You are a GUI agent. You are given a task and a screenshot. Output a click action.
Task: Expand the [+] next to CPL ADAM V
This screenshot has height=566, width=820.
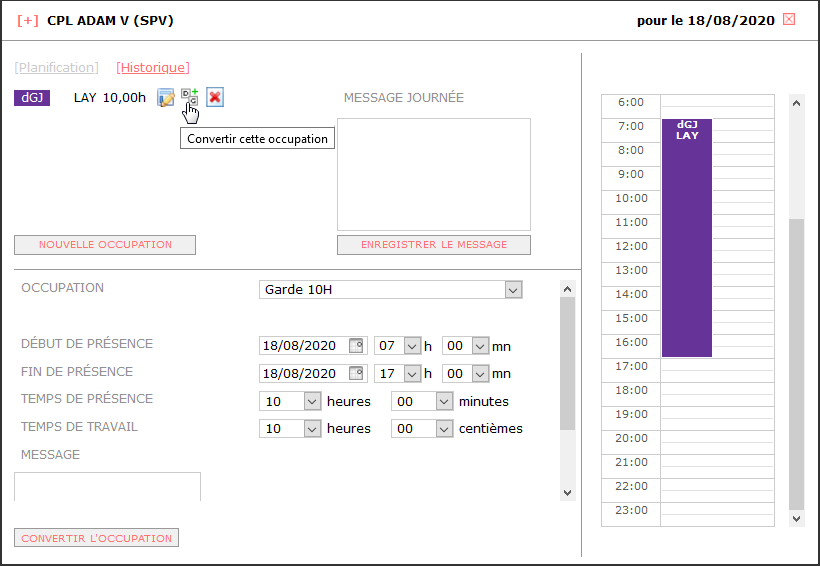28,20
